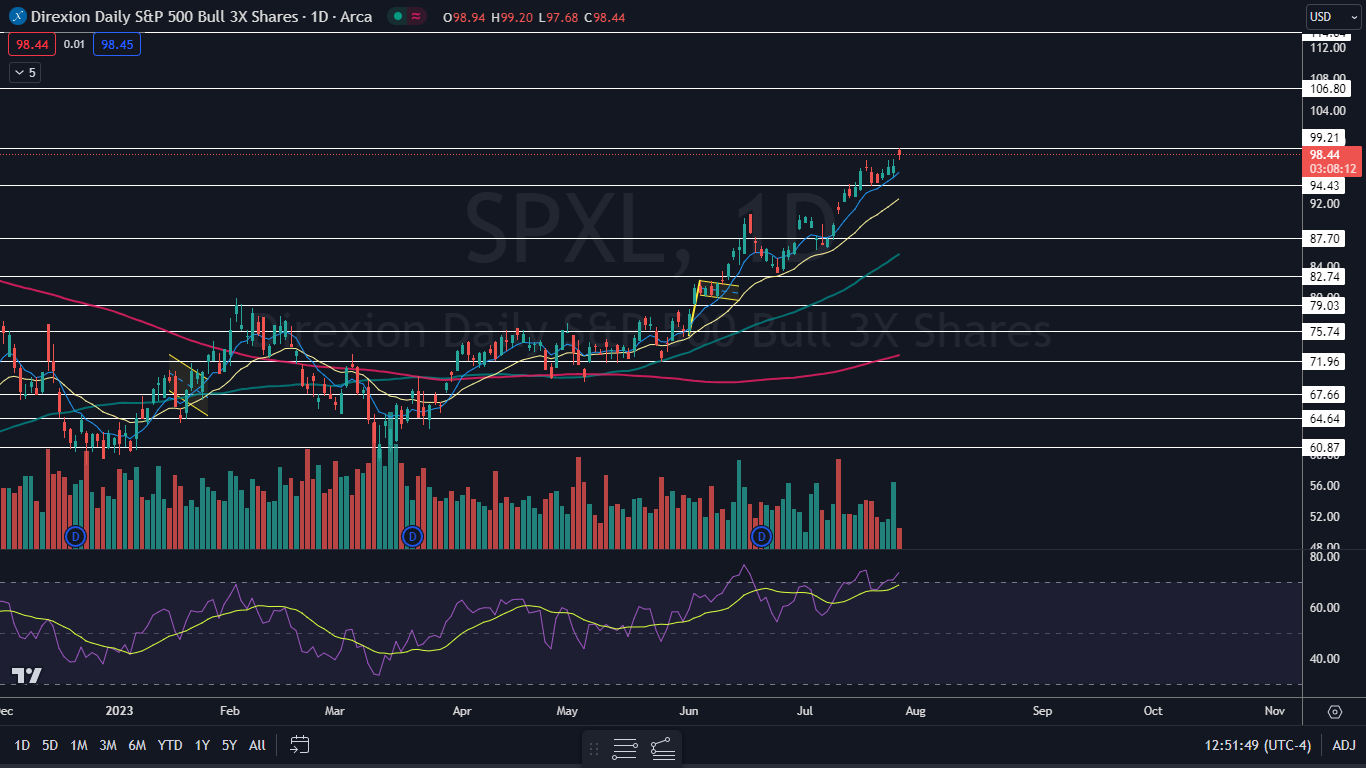This screenshot has width=1366, height=768.
Task: Click the pink delayed data indicator icon
Action: click(x=417, y=17)
